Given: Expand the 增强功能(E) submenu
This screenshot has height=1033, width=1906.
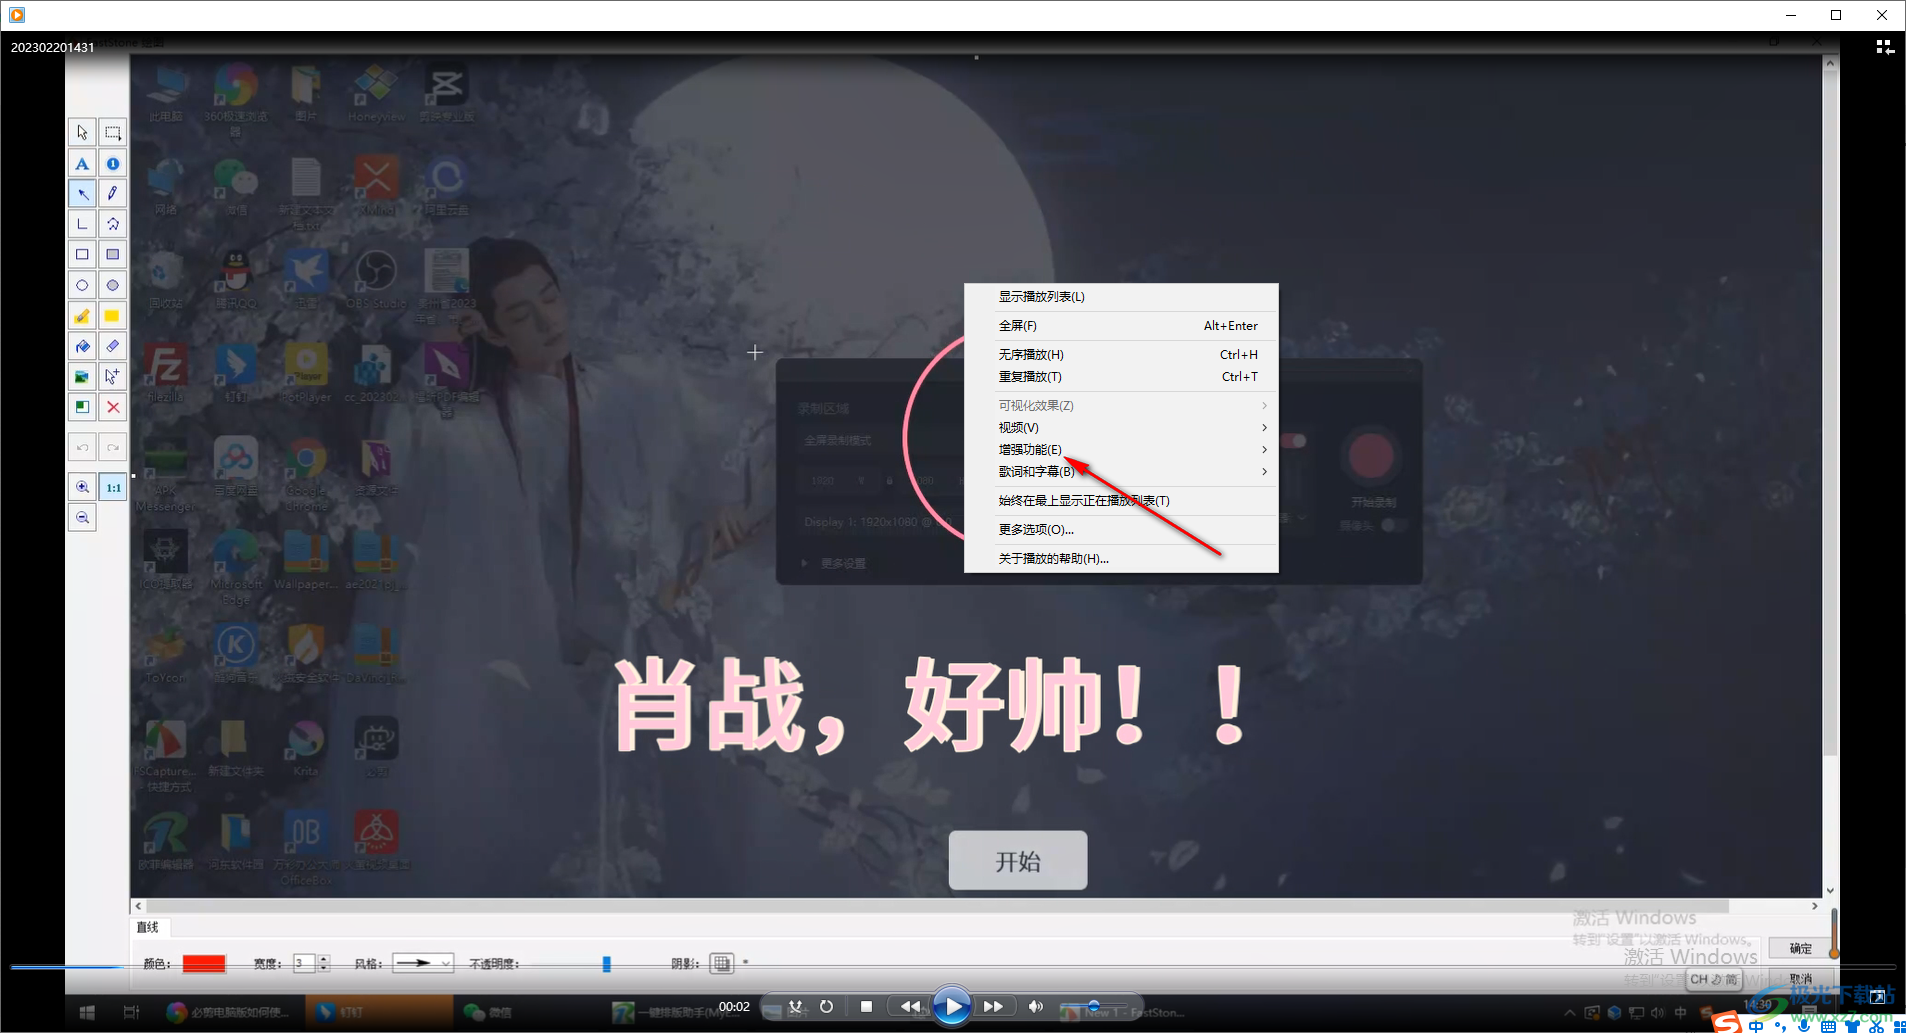Looking at the screenshot, I should (1121, 449).
